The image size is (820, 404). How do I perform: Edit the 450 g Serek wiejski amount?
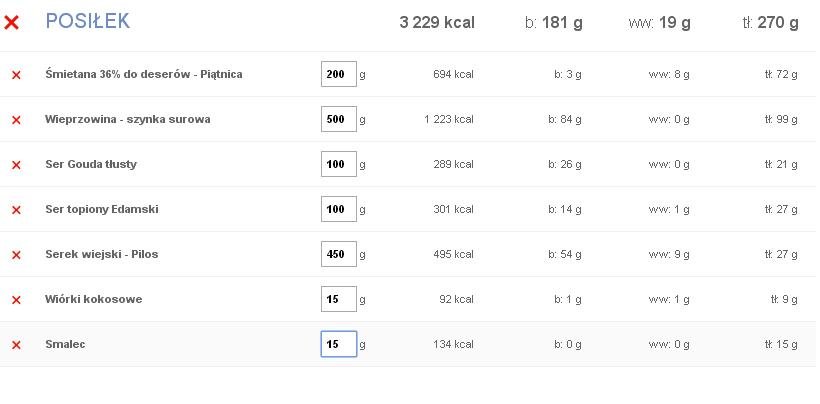tap(339, 253)
